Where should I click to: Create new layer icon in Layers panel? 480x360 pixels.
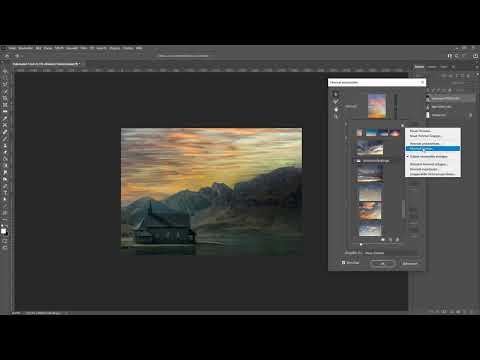465,312
